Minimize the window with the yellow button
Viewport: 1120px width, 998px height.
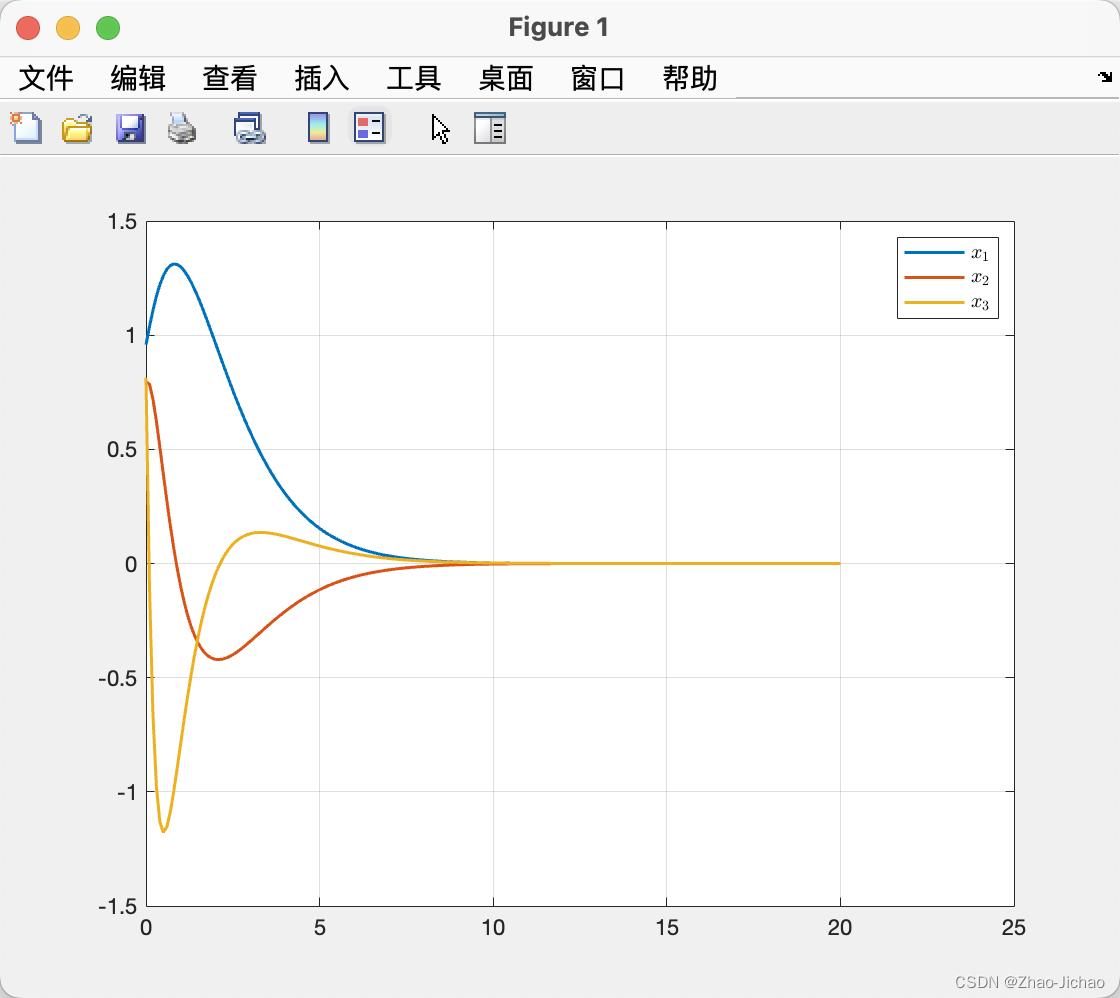click(68, 28)
